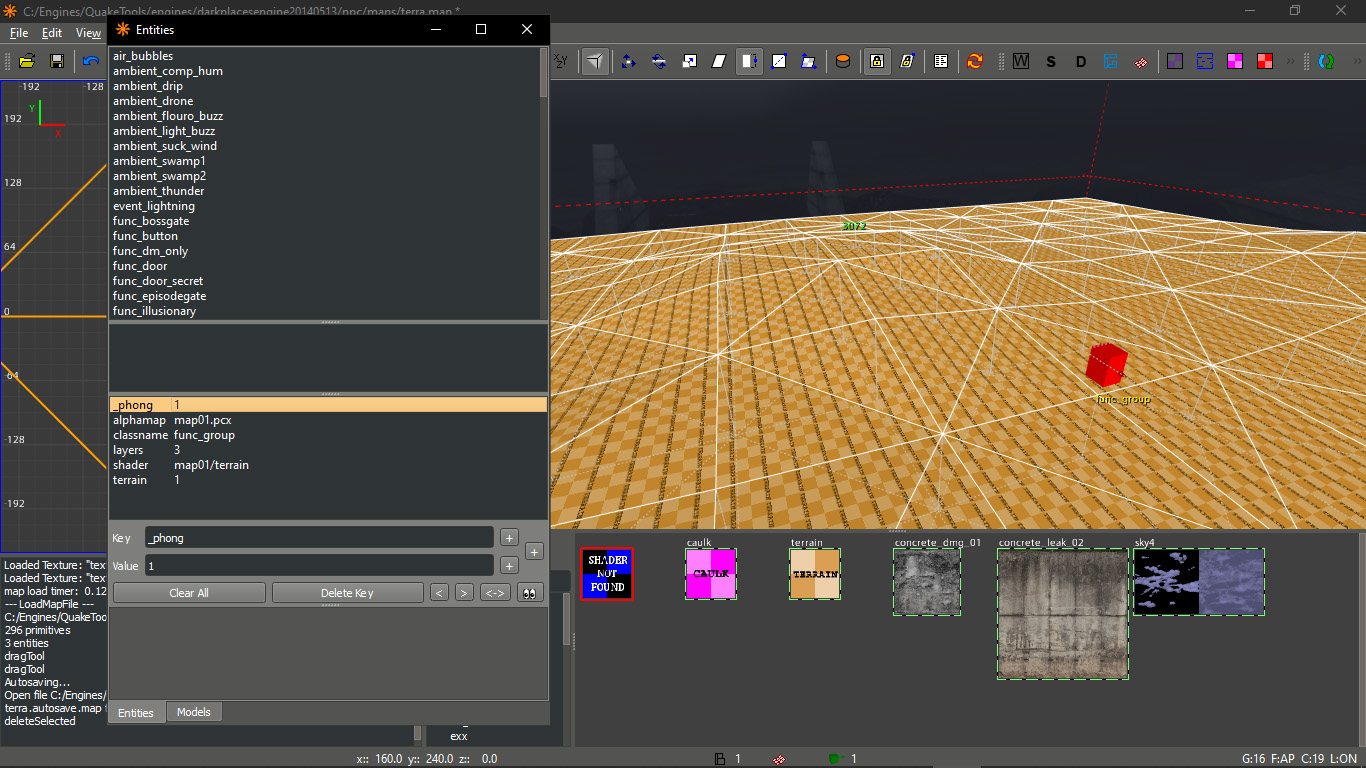
Task: Toggle the second padlock texture lock icon
Action: (907, 61)
